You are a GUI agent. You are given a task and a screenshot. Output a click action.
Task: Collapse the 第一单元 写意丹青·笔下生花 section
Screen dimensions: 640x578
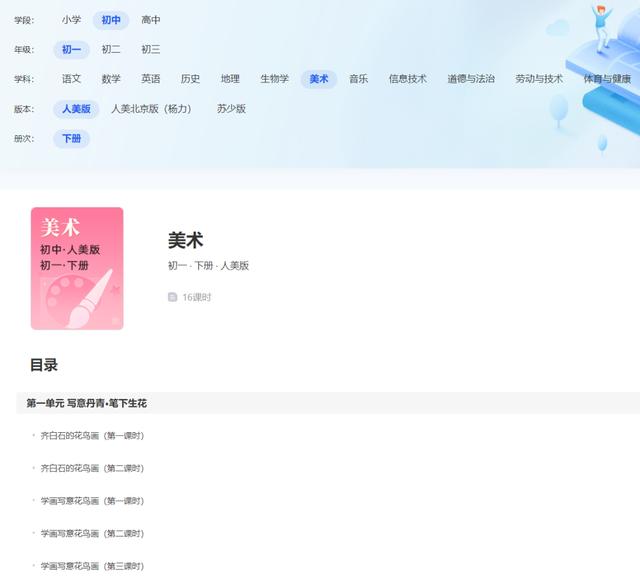pyautogui.click(x=328, y=403)
